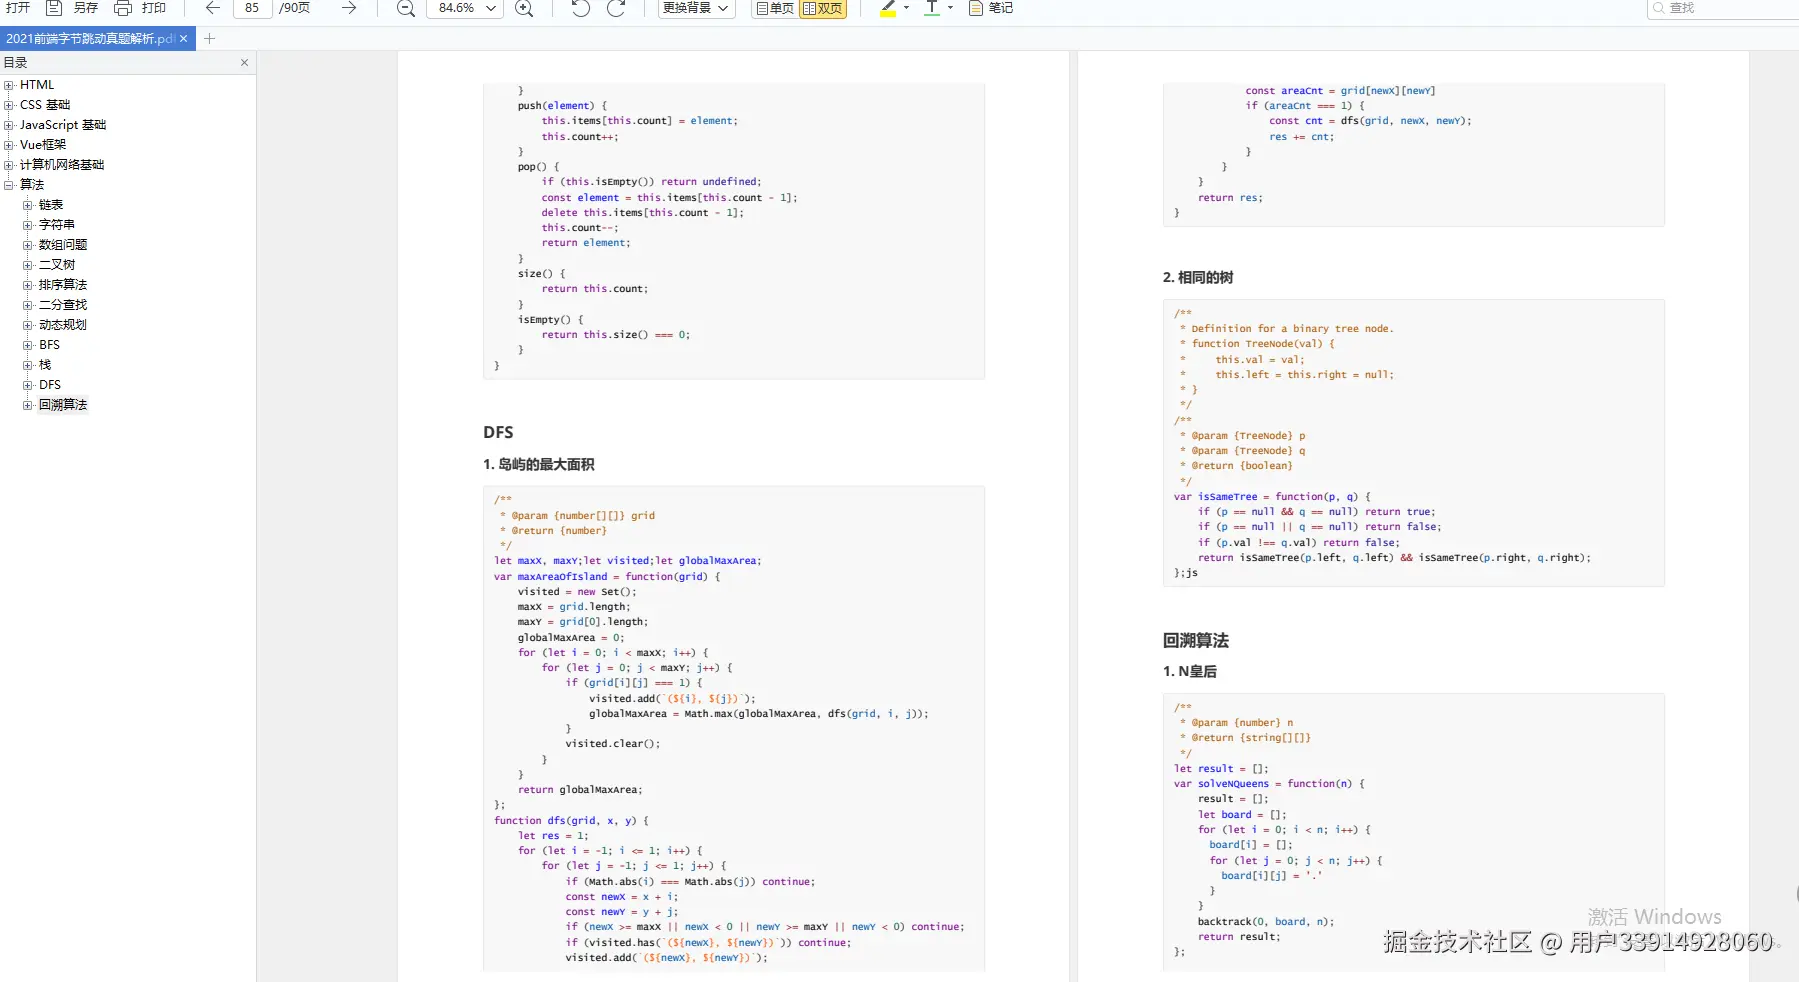The width and height of the screenshot is (1799, 982).
Task: Click the 打开 open file button
Action: [x=18, y=8]
